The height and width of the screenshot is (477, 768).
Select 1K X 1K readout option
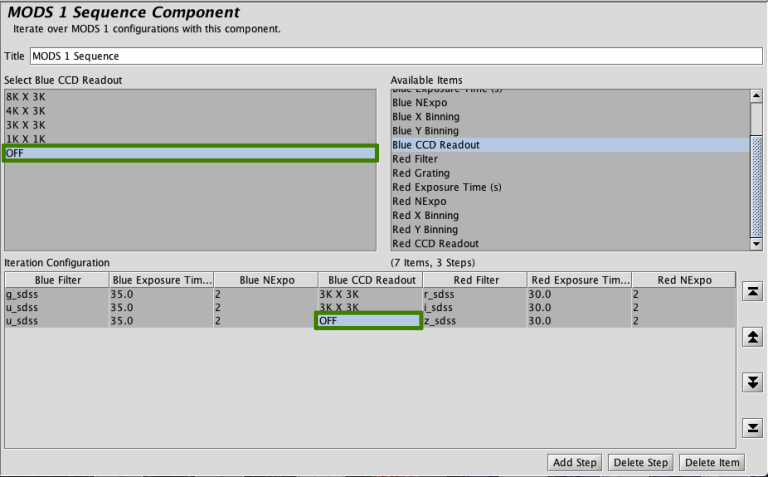190,139
